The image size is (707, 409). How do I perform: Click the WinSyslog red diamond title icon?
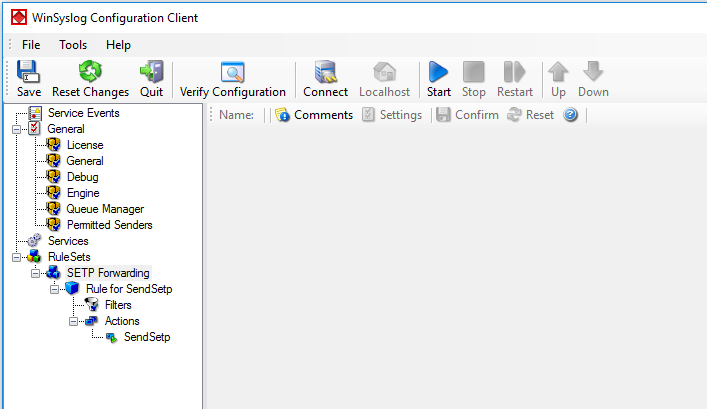pos(19,18)
